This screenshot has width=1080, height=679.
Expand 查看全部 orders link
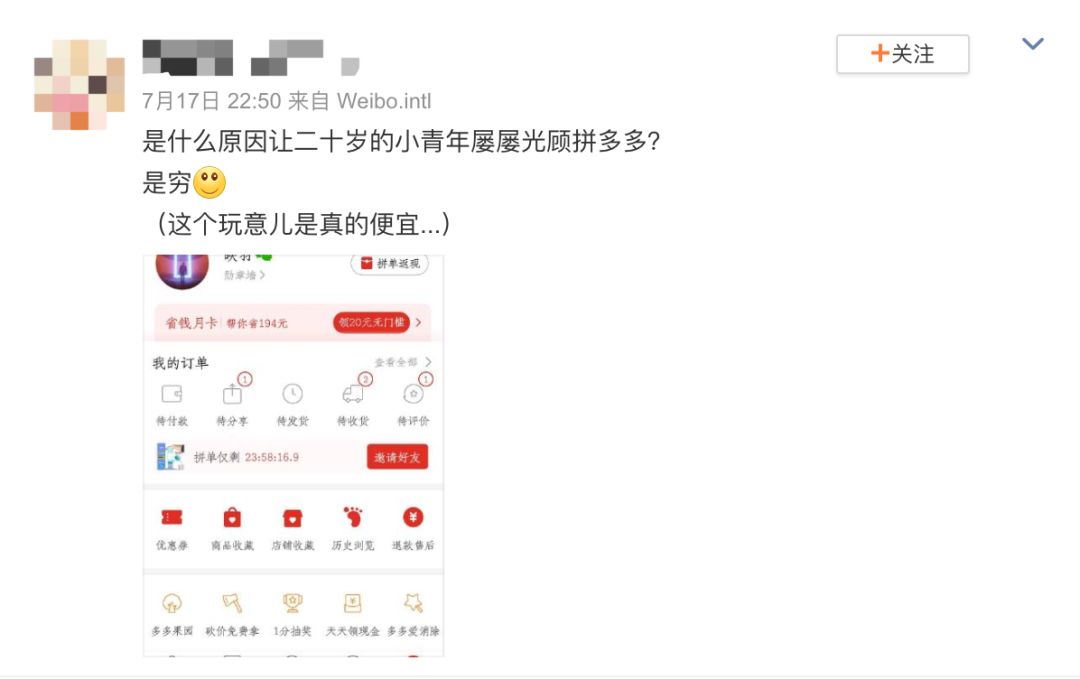[x=403, y=362]
